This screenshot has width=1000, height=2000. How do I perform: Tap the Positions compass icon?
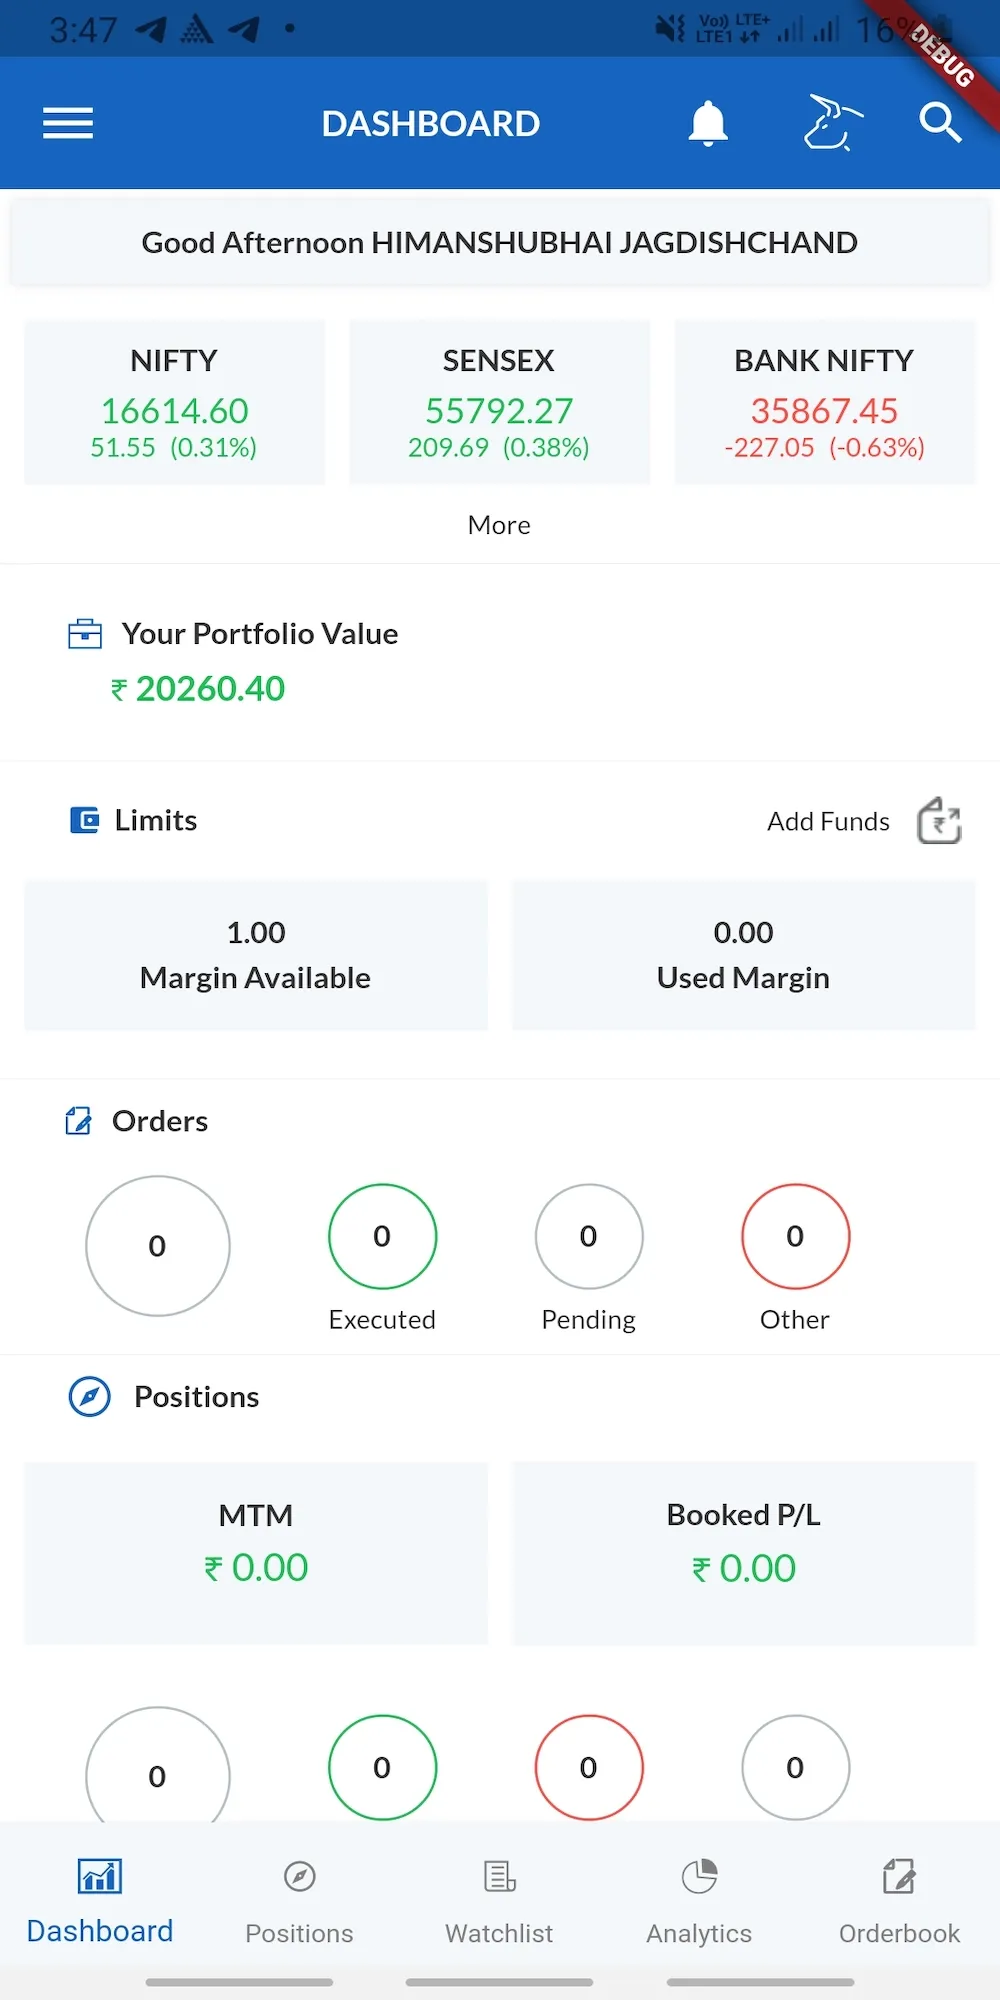point(90,1397)
